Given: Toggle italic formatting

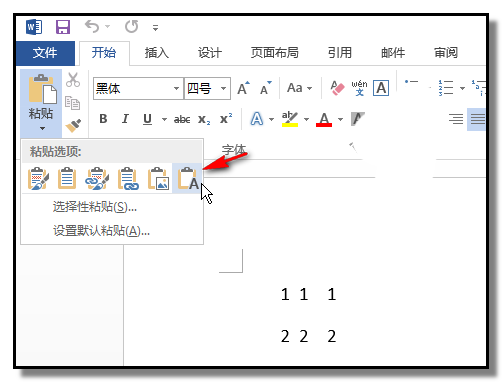Looking at the screenshot, I should point(125,119).
